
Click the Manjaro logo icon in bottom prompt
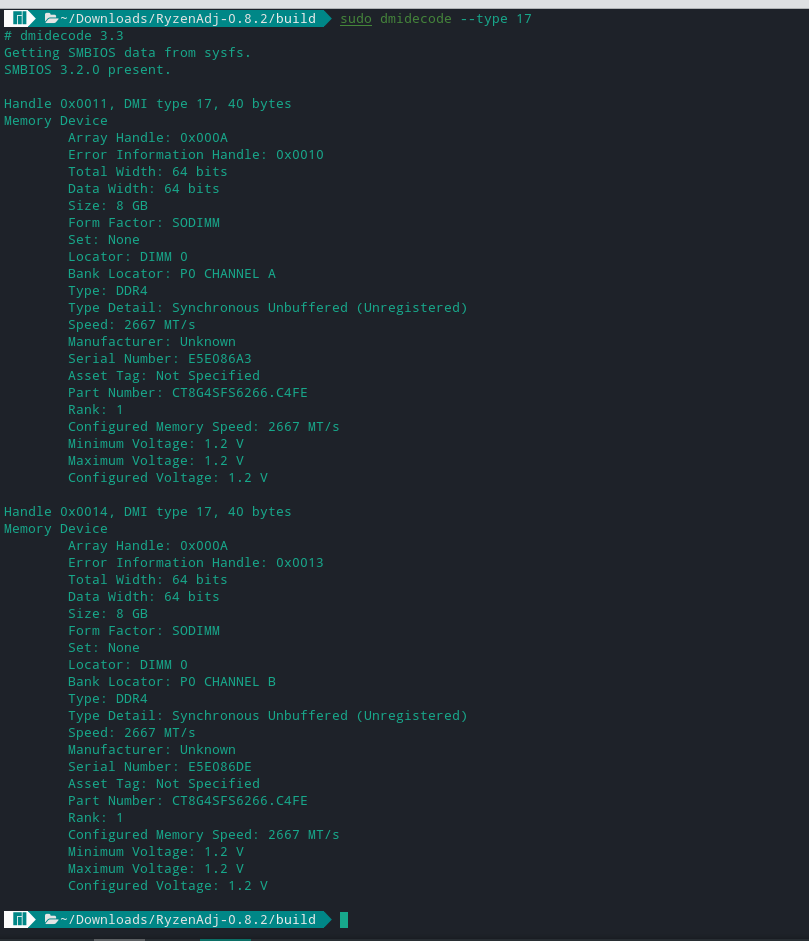19,919
